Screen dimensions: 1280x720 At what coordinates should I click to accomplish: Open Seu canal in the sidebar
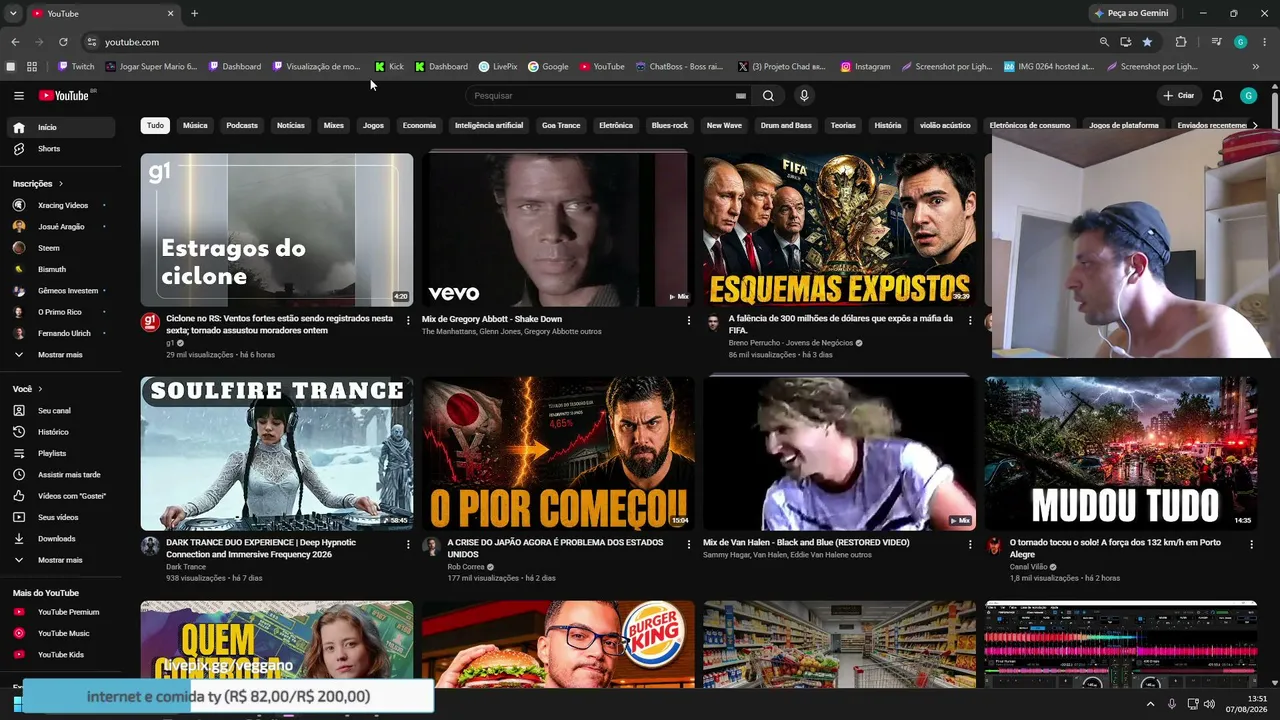[x=62, y=411]
